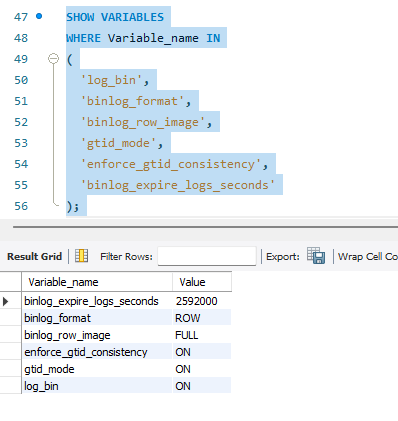Place cursor on 'binlog_row_image' string in editor
The image size is (398, 421).
(x=143, y=122)
